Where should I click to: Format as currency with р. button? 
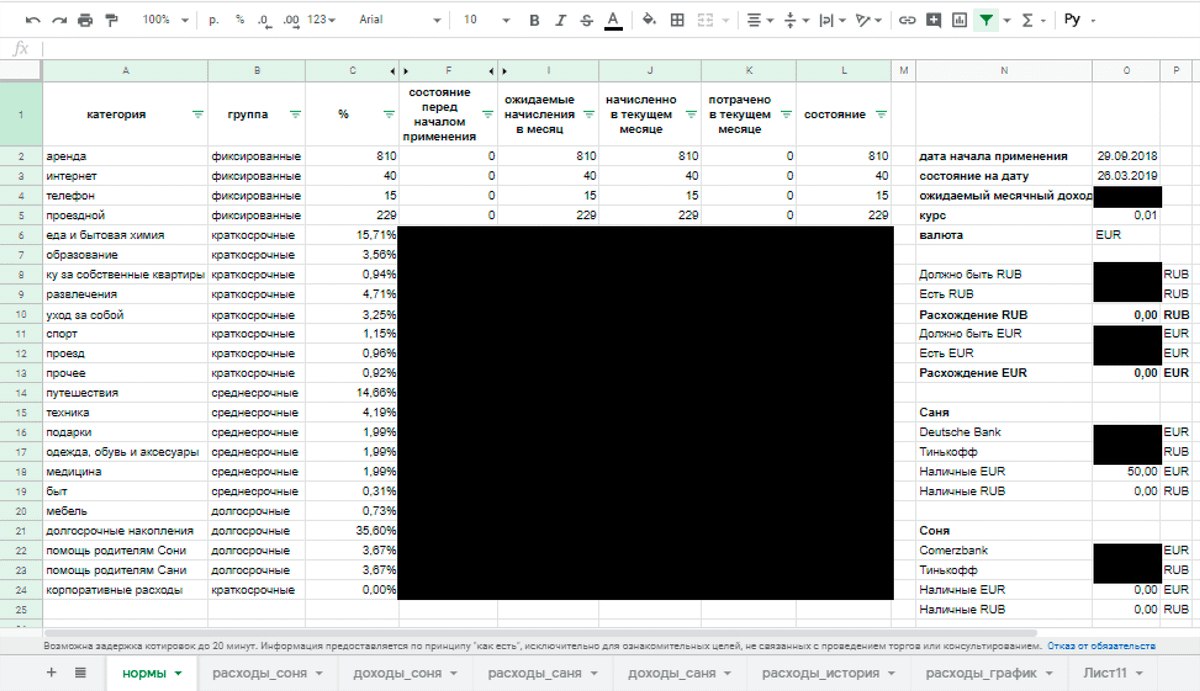(x=214, y=20)
